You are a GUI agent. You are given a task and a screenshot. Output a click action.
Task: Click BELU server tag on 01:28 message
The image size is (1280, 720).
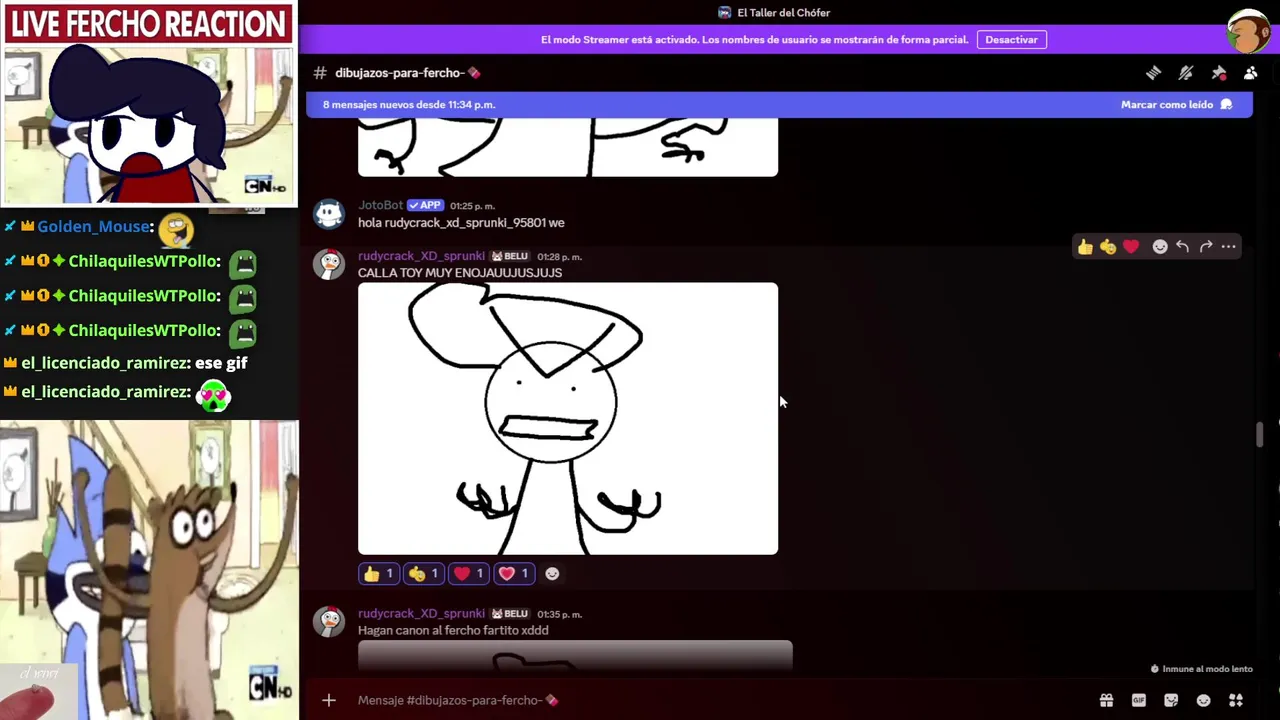click(x=510, y=256)
